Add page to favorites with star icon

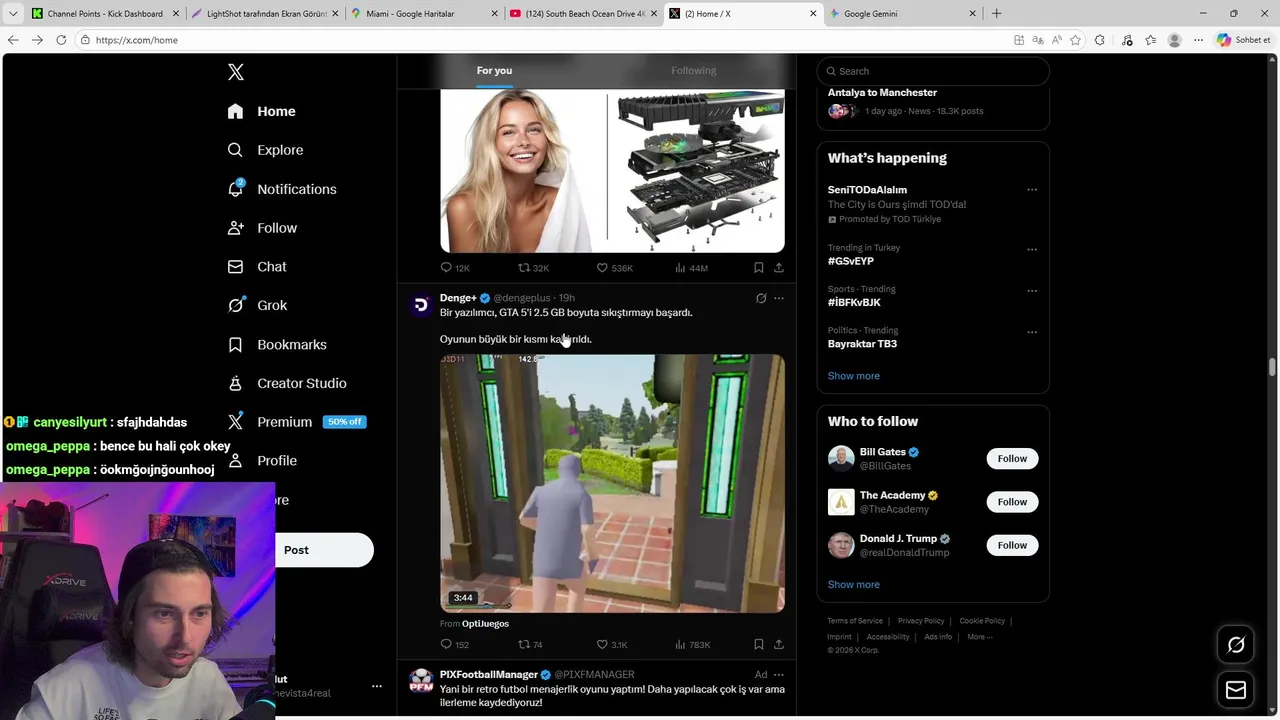pyautogui.click(x=1075, y=40)
